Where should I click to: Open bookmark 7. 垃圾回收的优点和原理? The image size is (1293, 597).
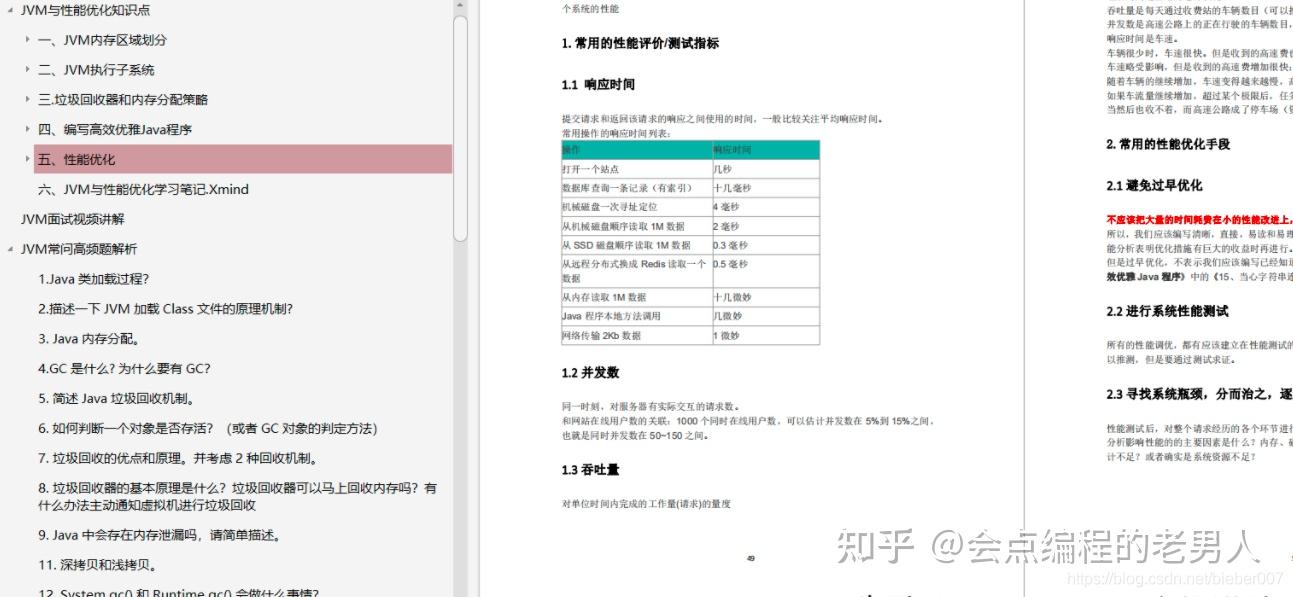tap(160, 458)
